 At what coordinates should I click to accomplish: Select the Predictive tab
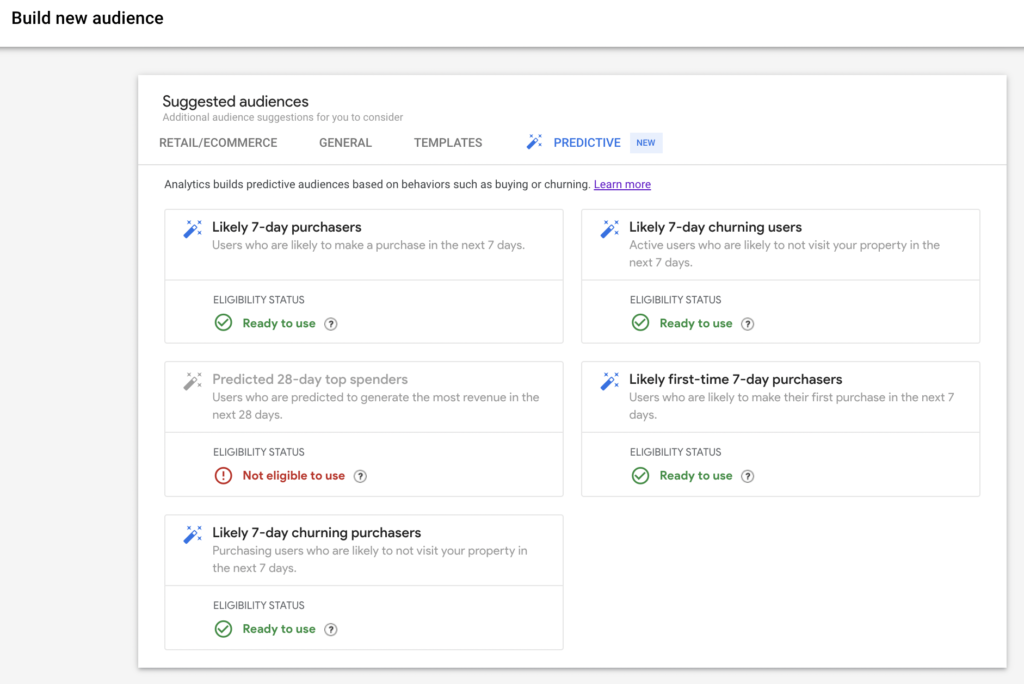pyautogui.click(x=587, y=143)
